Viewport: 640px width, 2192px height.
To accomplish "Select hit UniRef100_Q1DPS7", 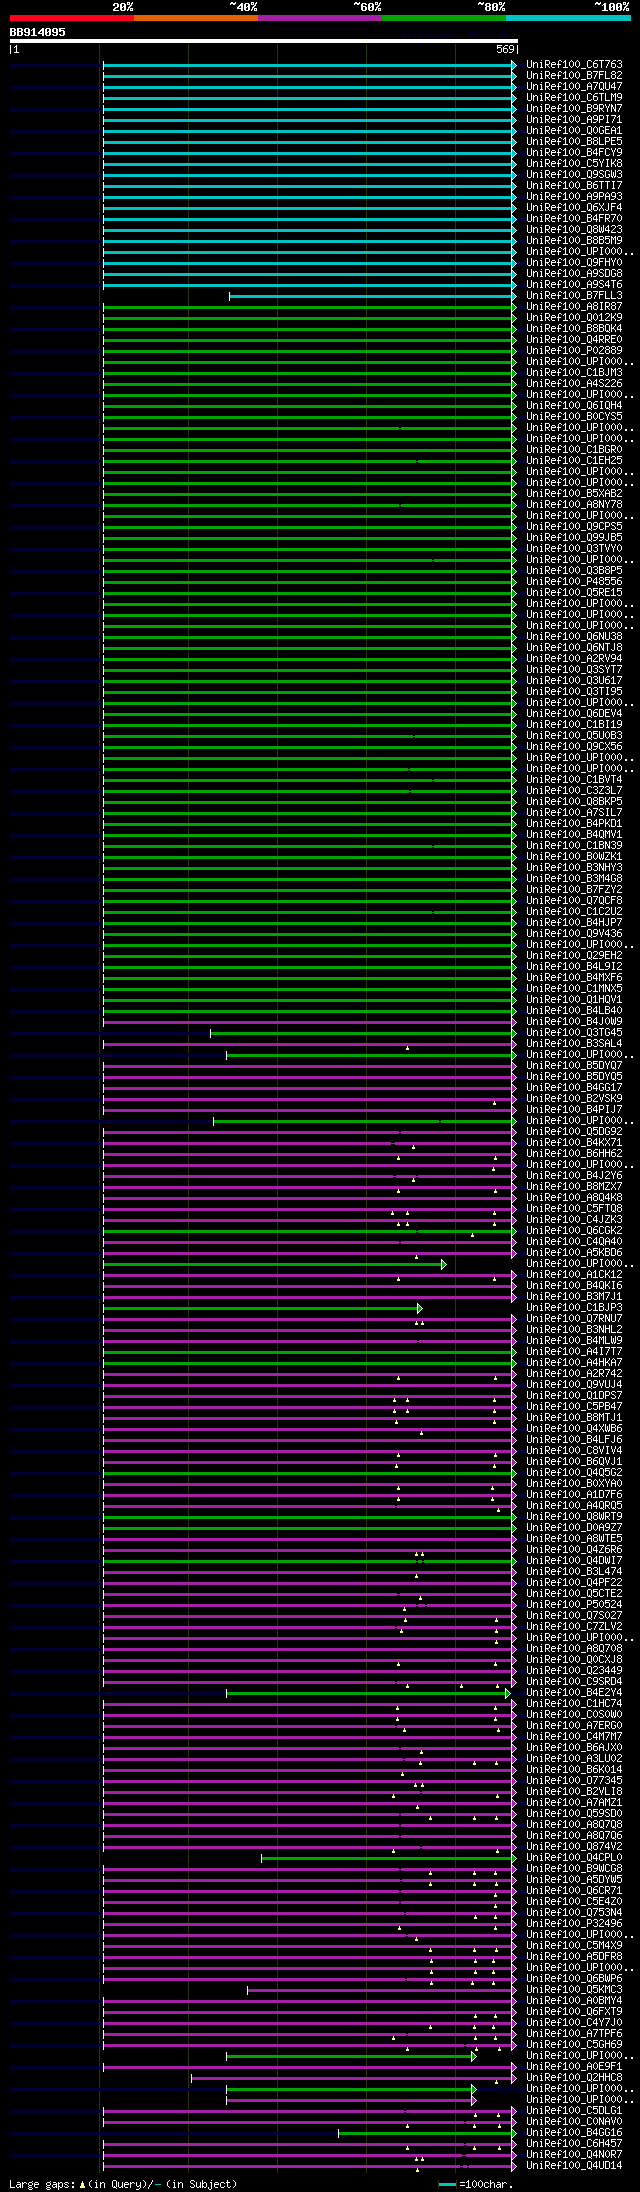I will click(x=574, y=1396).
